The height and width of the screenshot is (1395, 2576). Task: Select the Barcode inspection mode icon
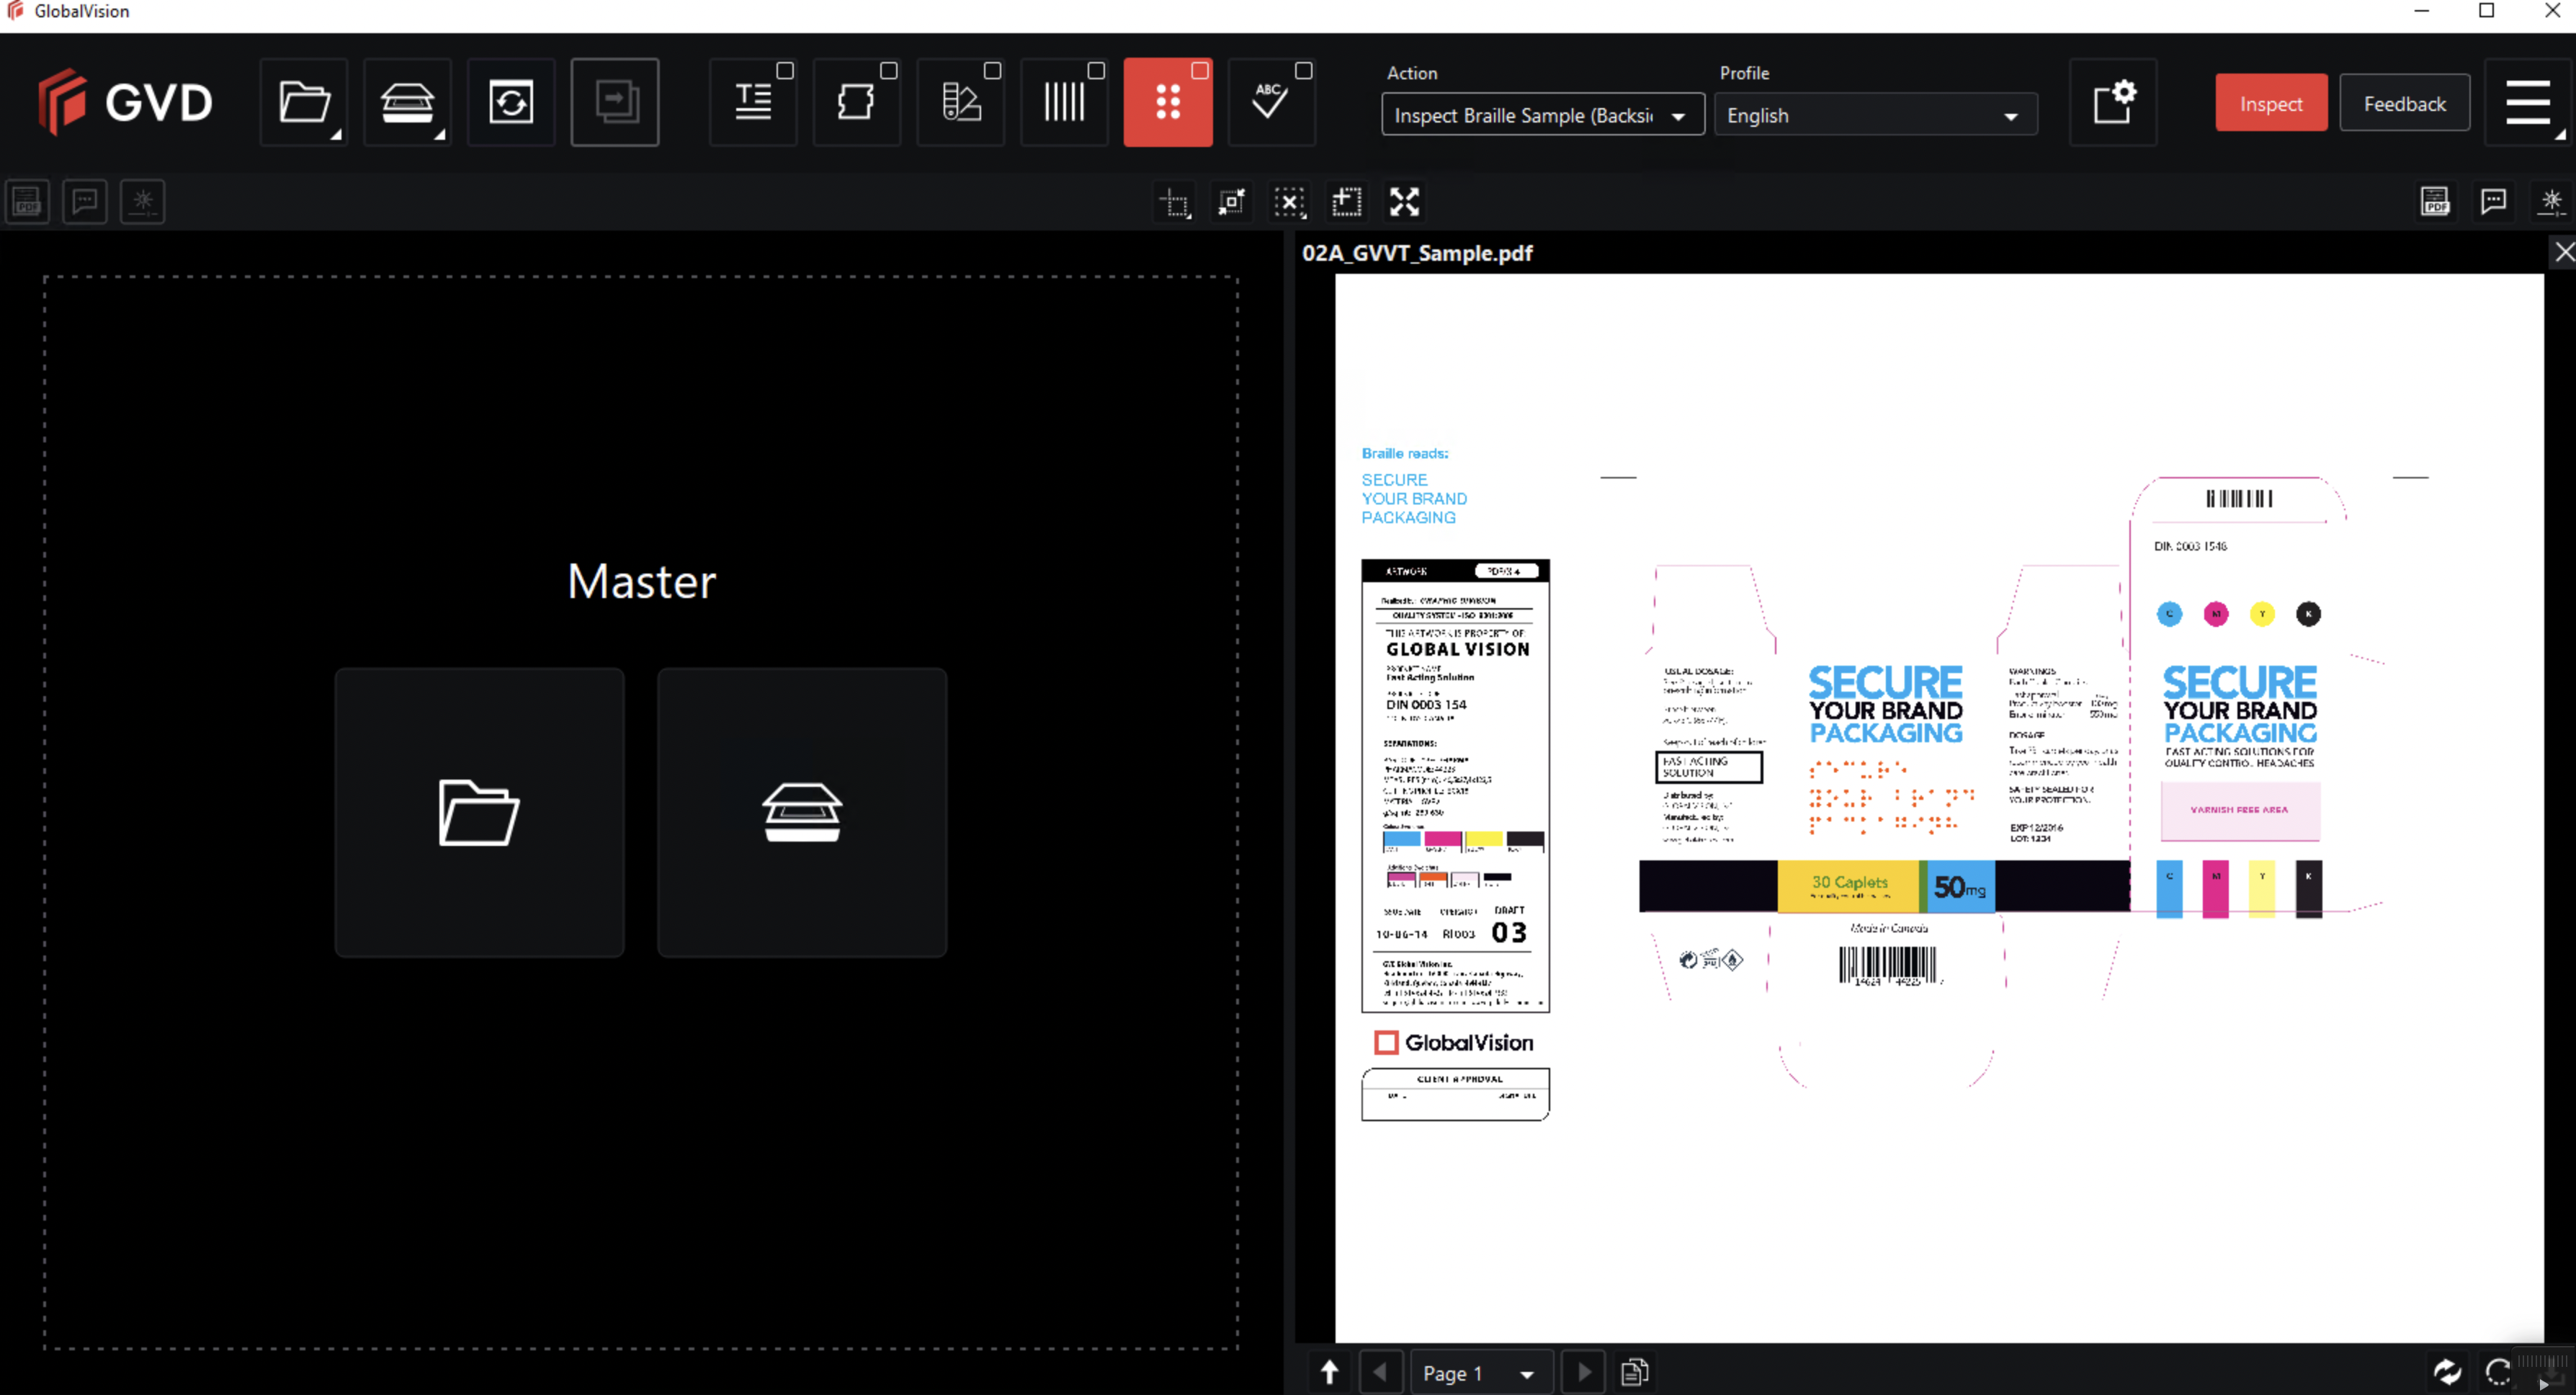1063,103
